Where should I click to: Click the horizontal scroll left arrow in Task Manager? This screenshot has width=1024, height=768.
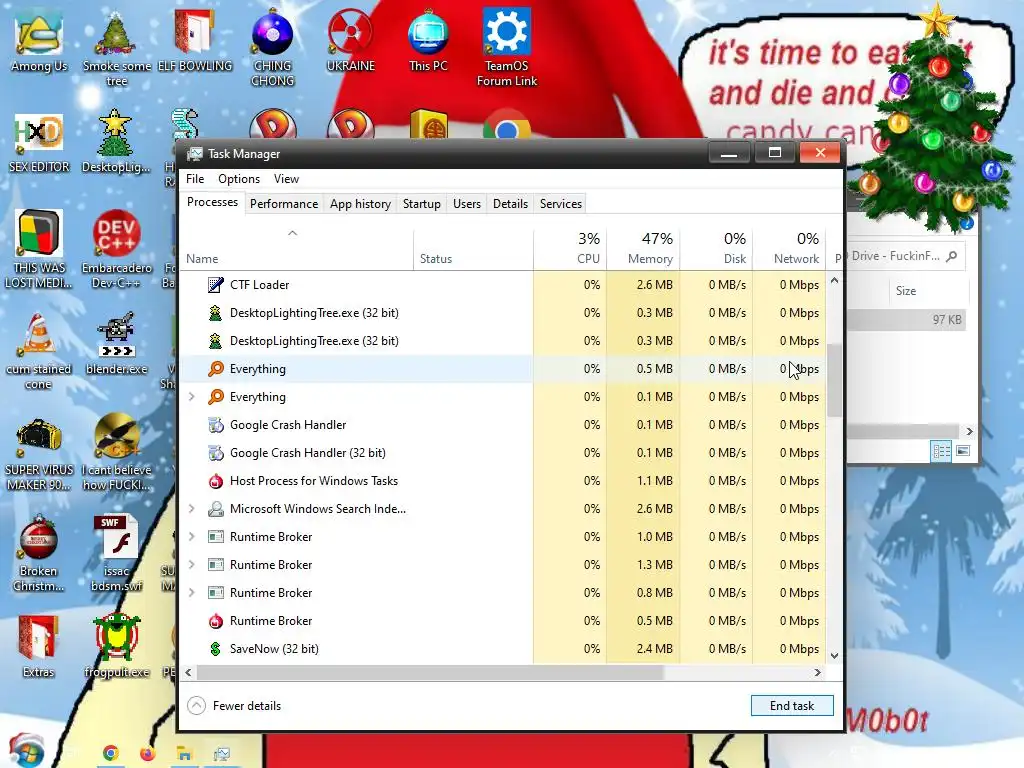point(189,673)
